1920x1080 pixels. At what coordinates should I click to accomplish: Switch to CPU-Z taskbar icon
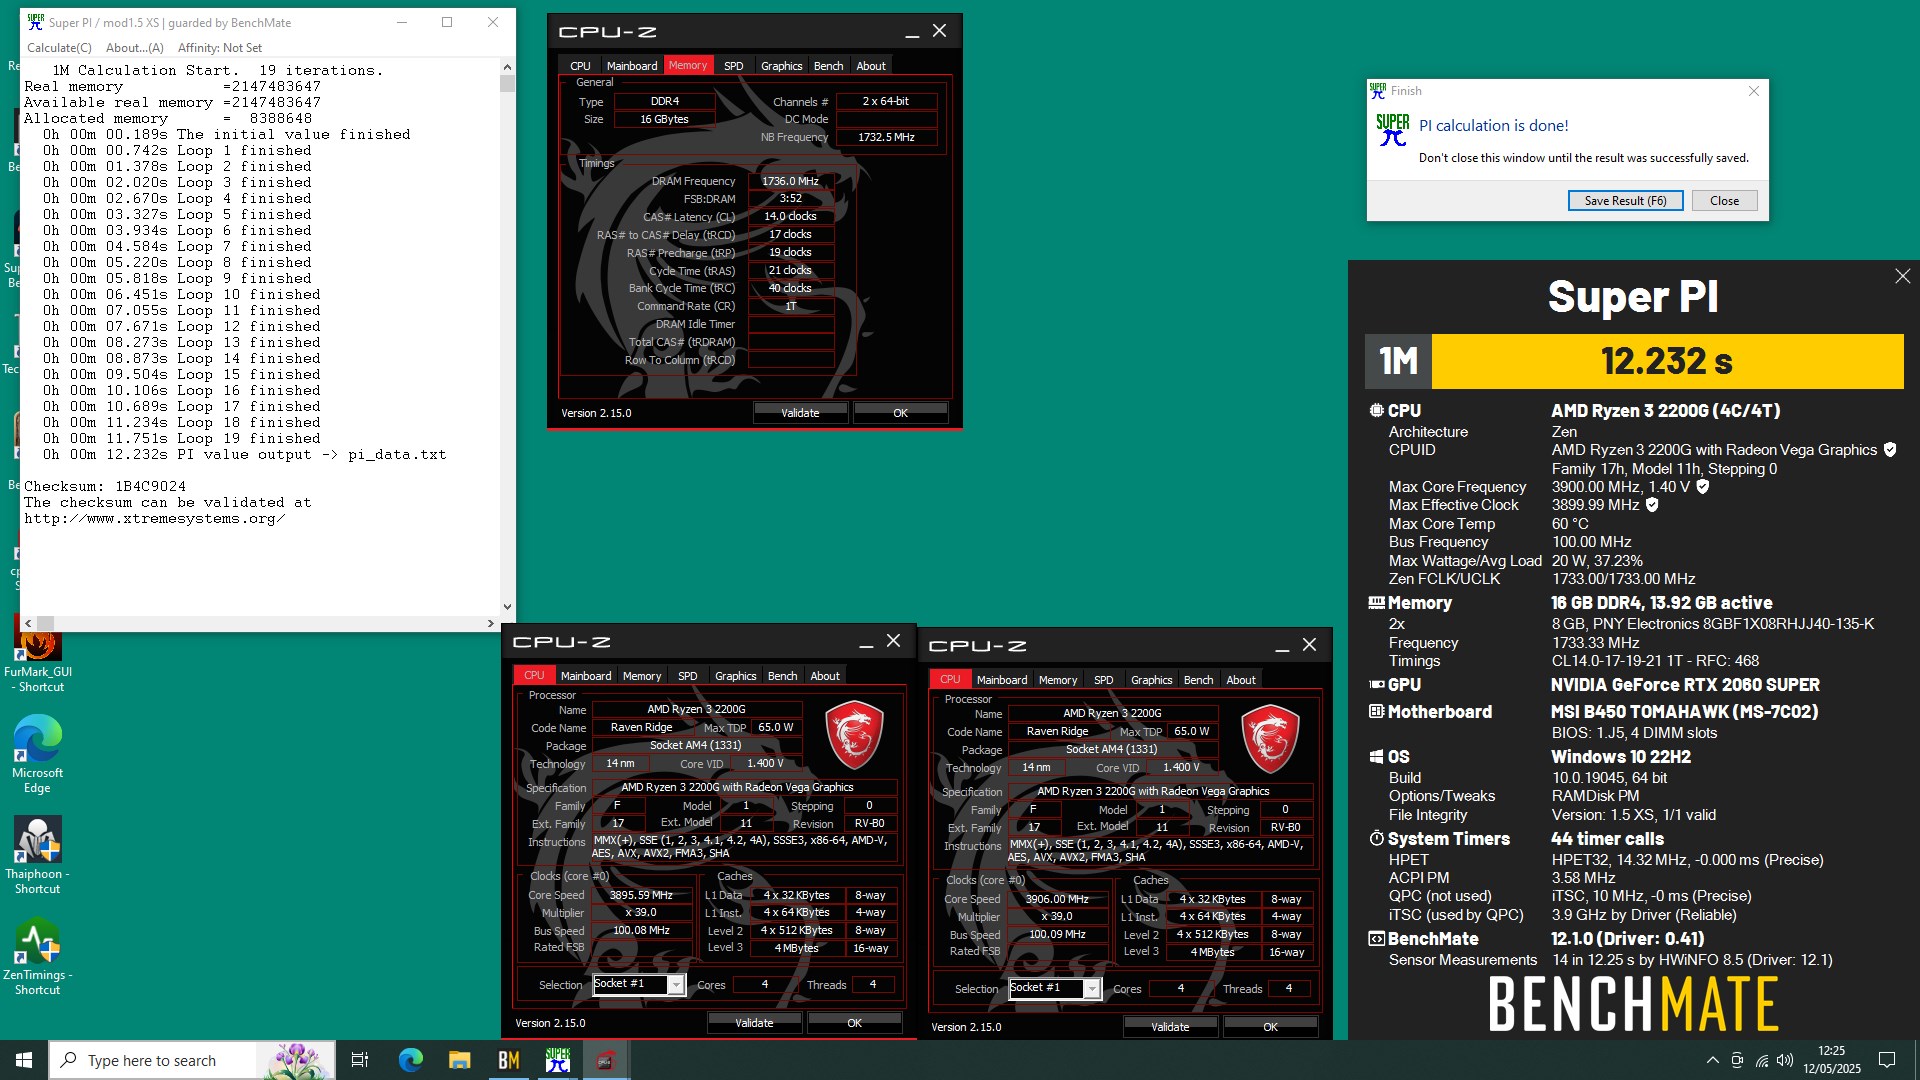(605, 1060)
